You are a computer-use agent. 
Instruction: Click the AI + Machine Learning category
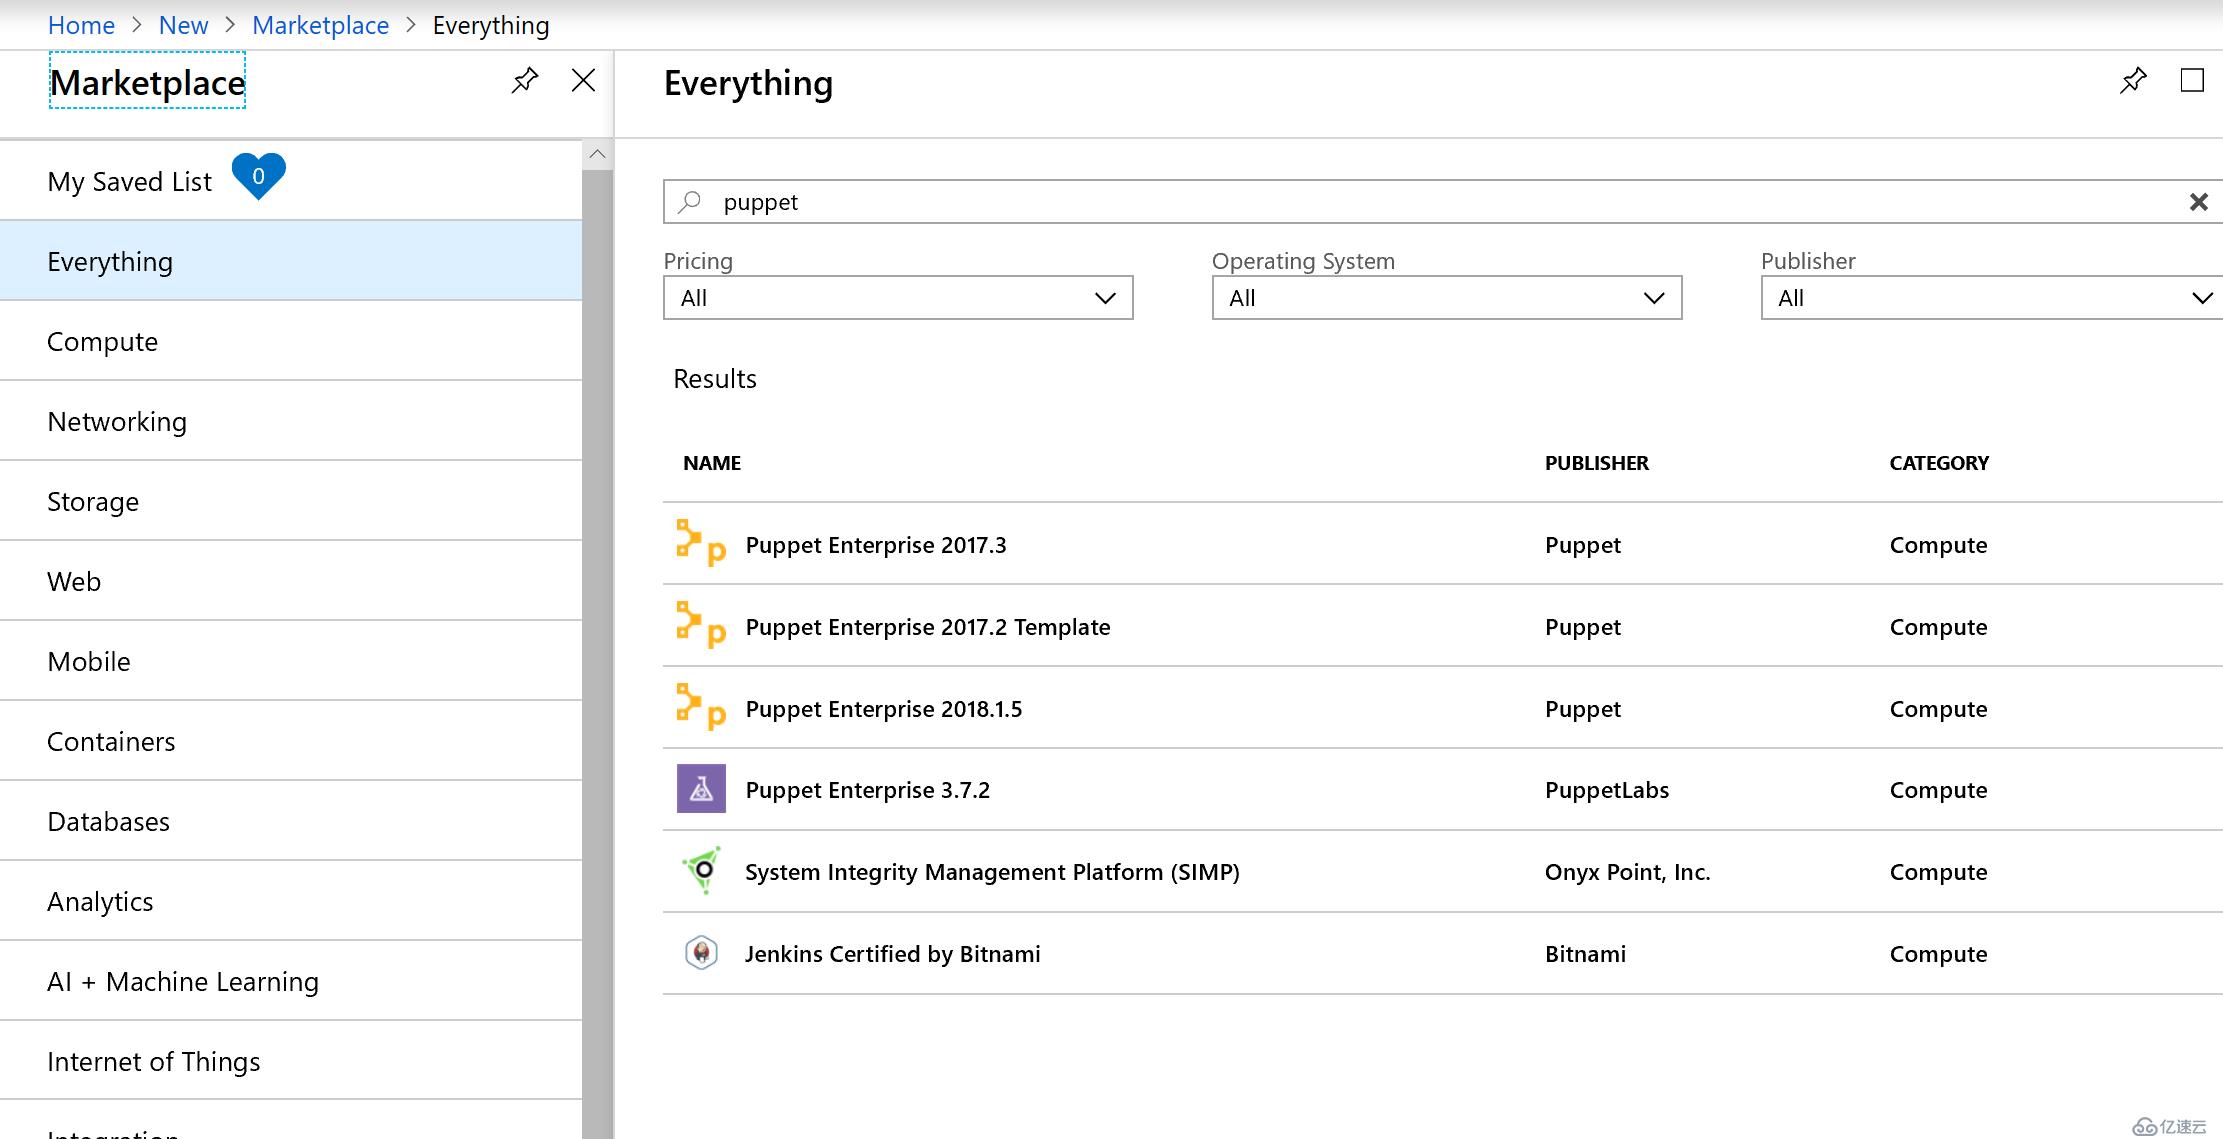183,979
